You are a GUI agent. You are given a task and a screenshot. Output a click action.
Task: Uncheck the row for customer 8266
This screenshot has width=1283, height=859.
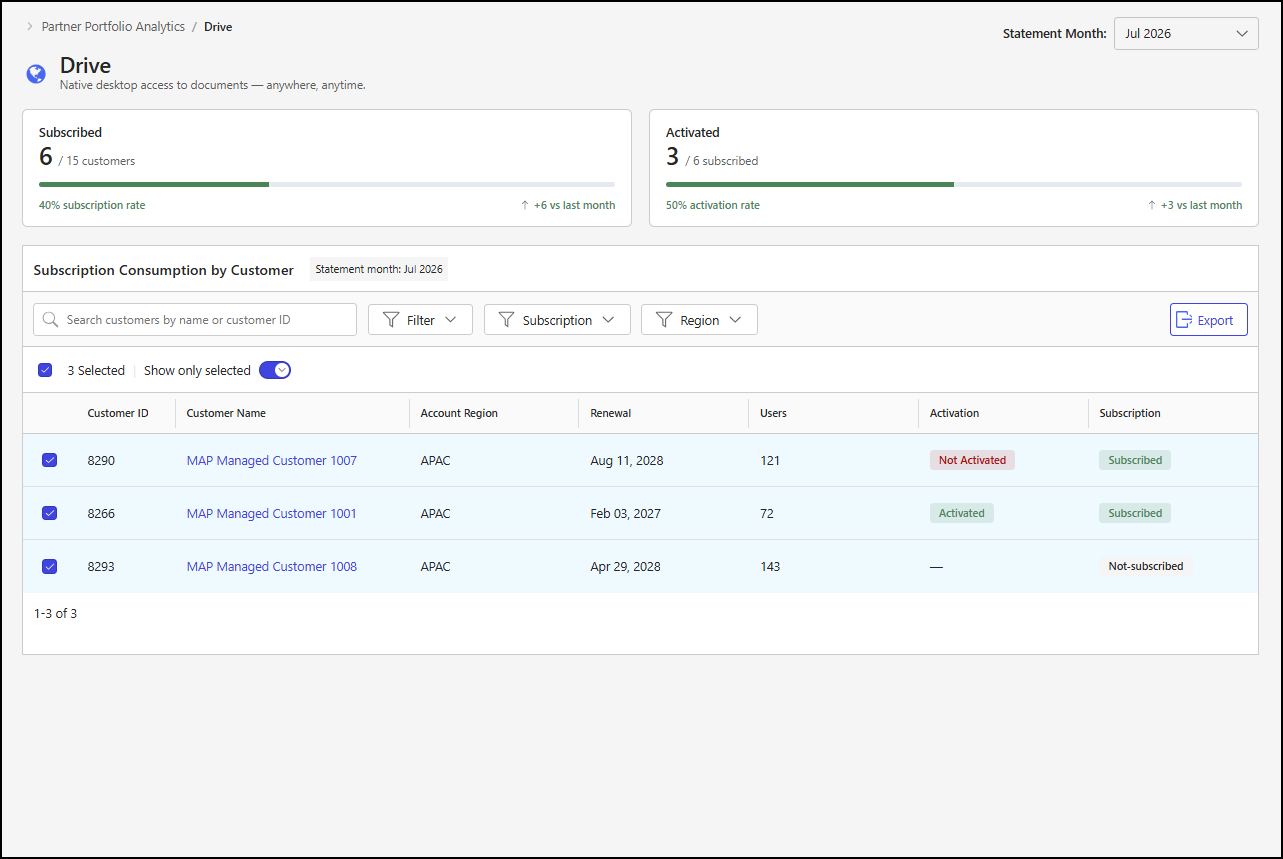click(x=50, y=513)
